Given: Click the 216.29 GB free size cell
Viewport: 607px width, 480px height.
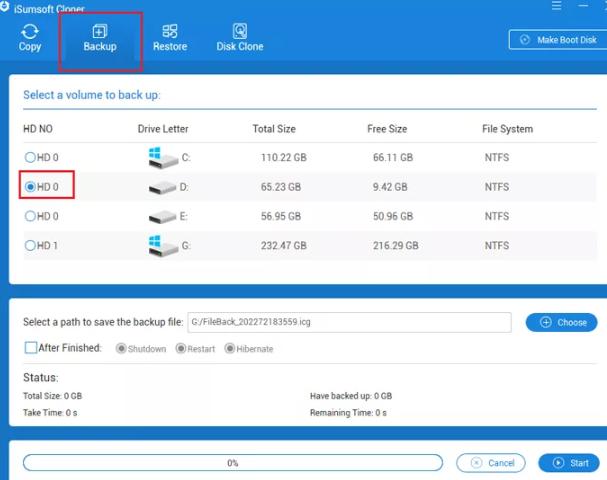Looking at the screenshot, I should tap(396, 246).
